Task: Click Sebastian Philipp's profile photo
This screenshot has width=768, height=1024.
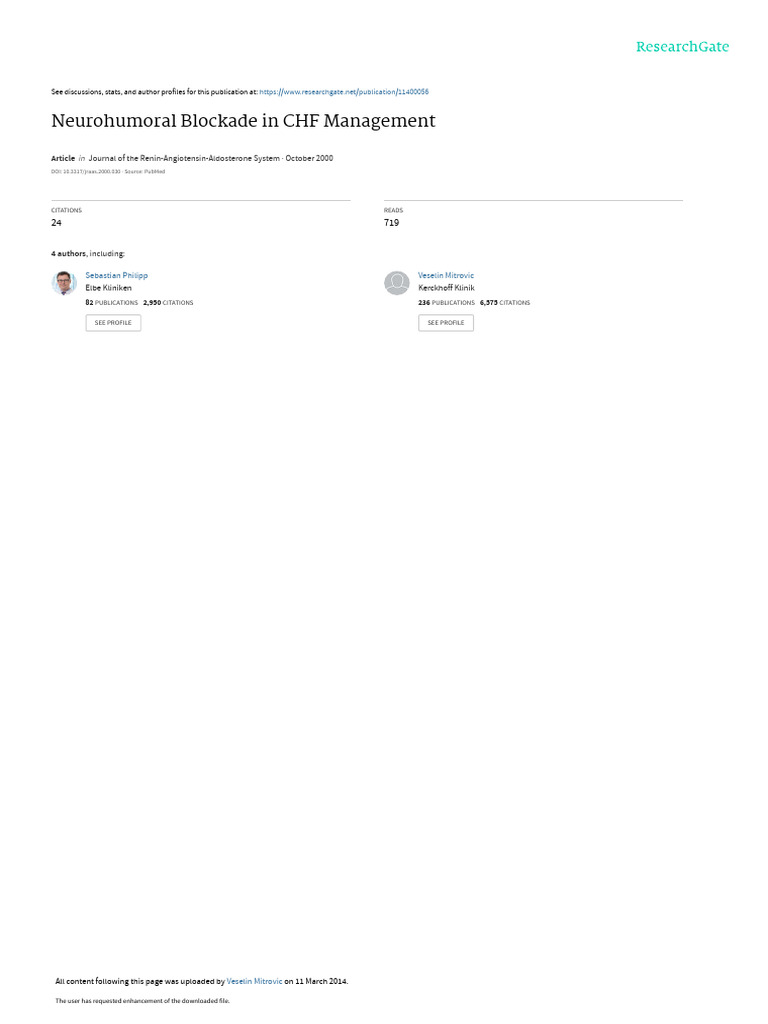Action: click(x=64, y=283)
